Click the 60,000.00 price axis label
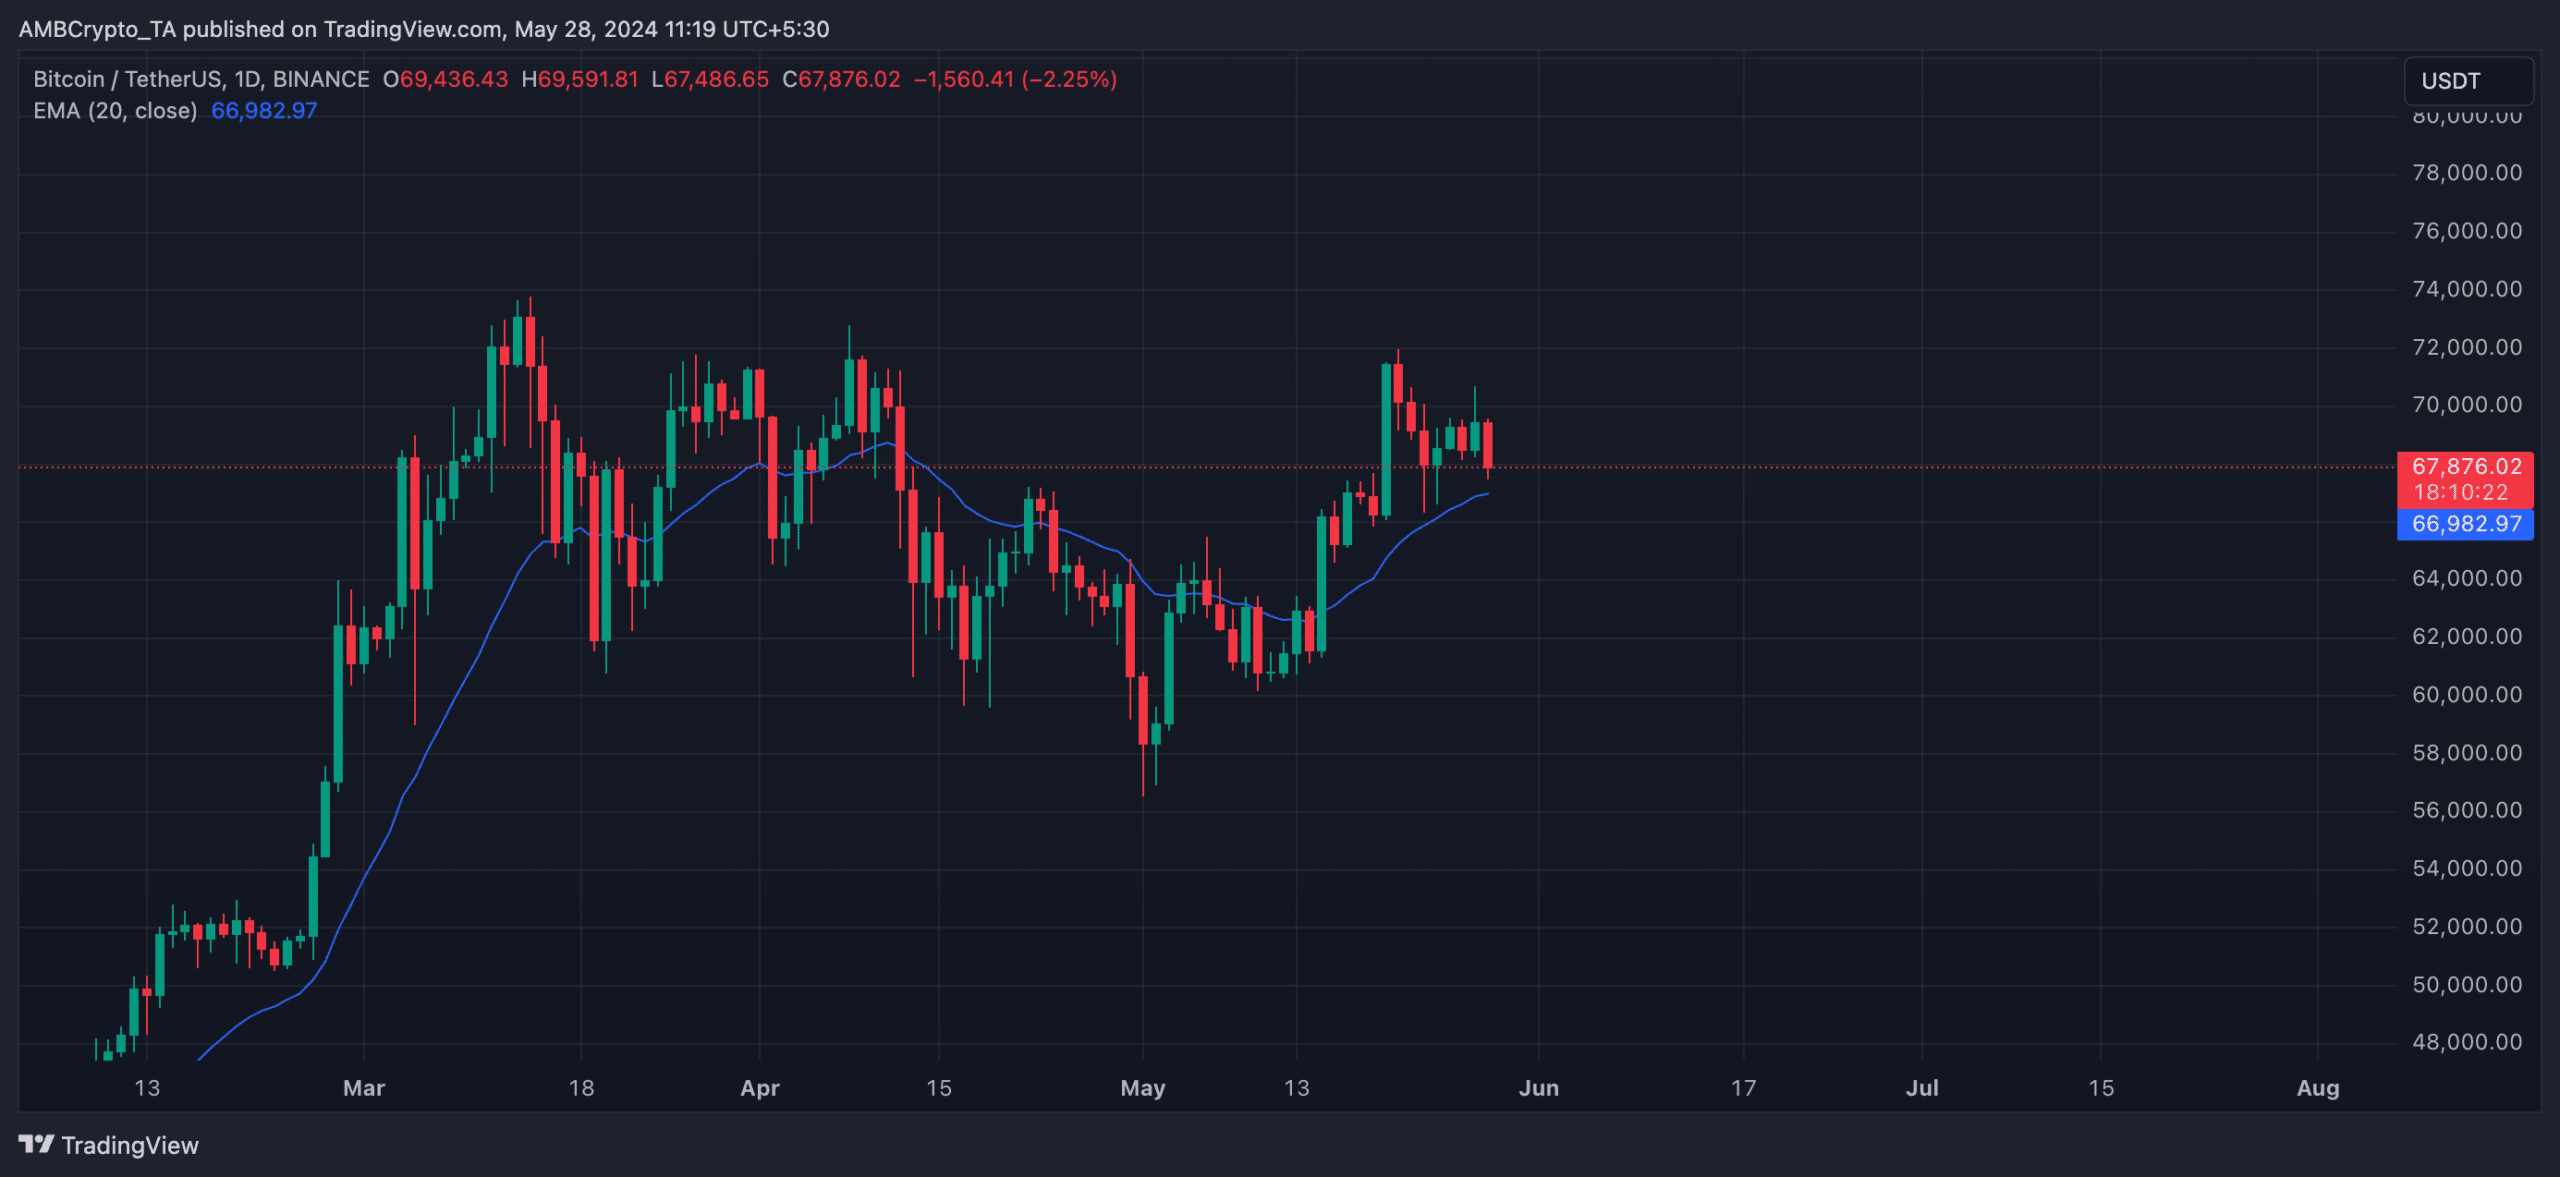 click(2467, 694)
